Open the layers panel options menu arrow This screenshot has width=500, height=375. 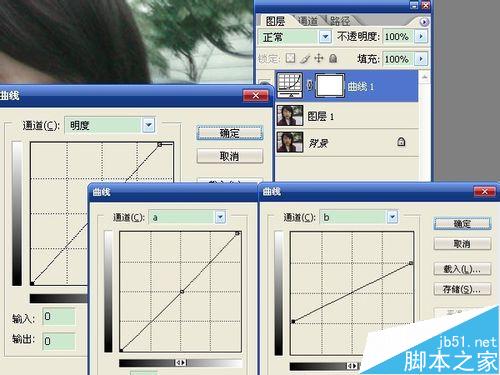point(424,22)
